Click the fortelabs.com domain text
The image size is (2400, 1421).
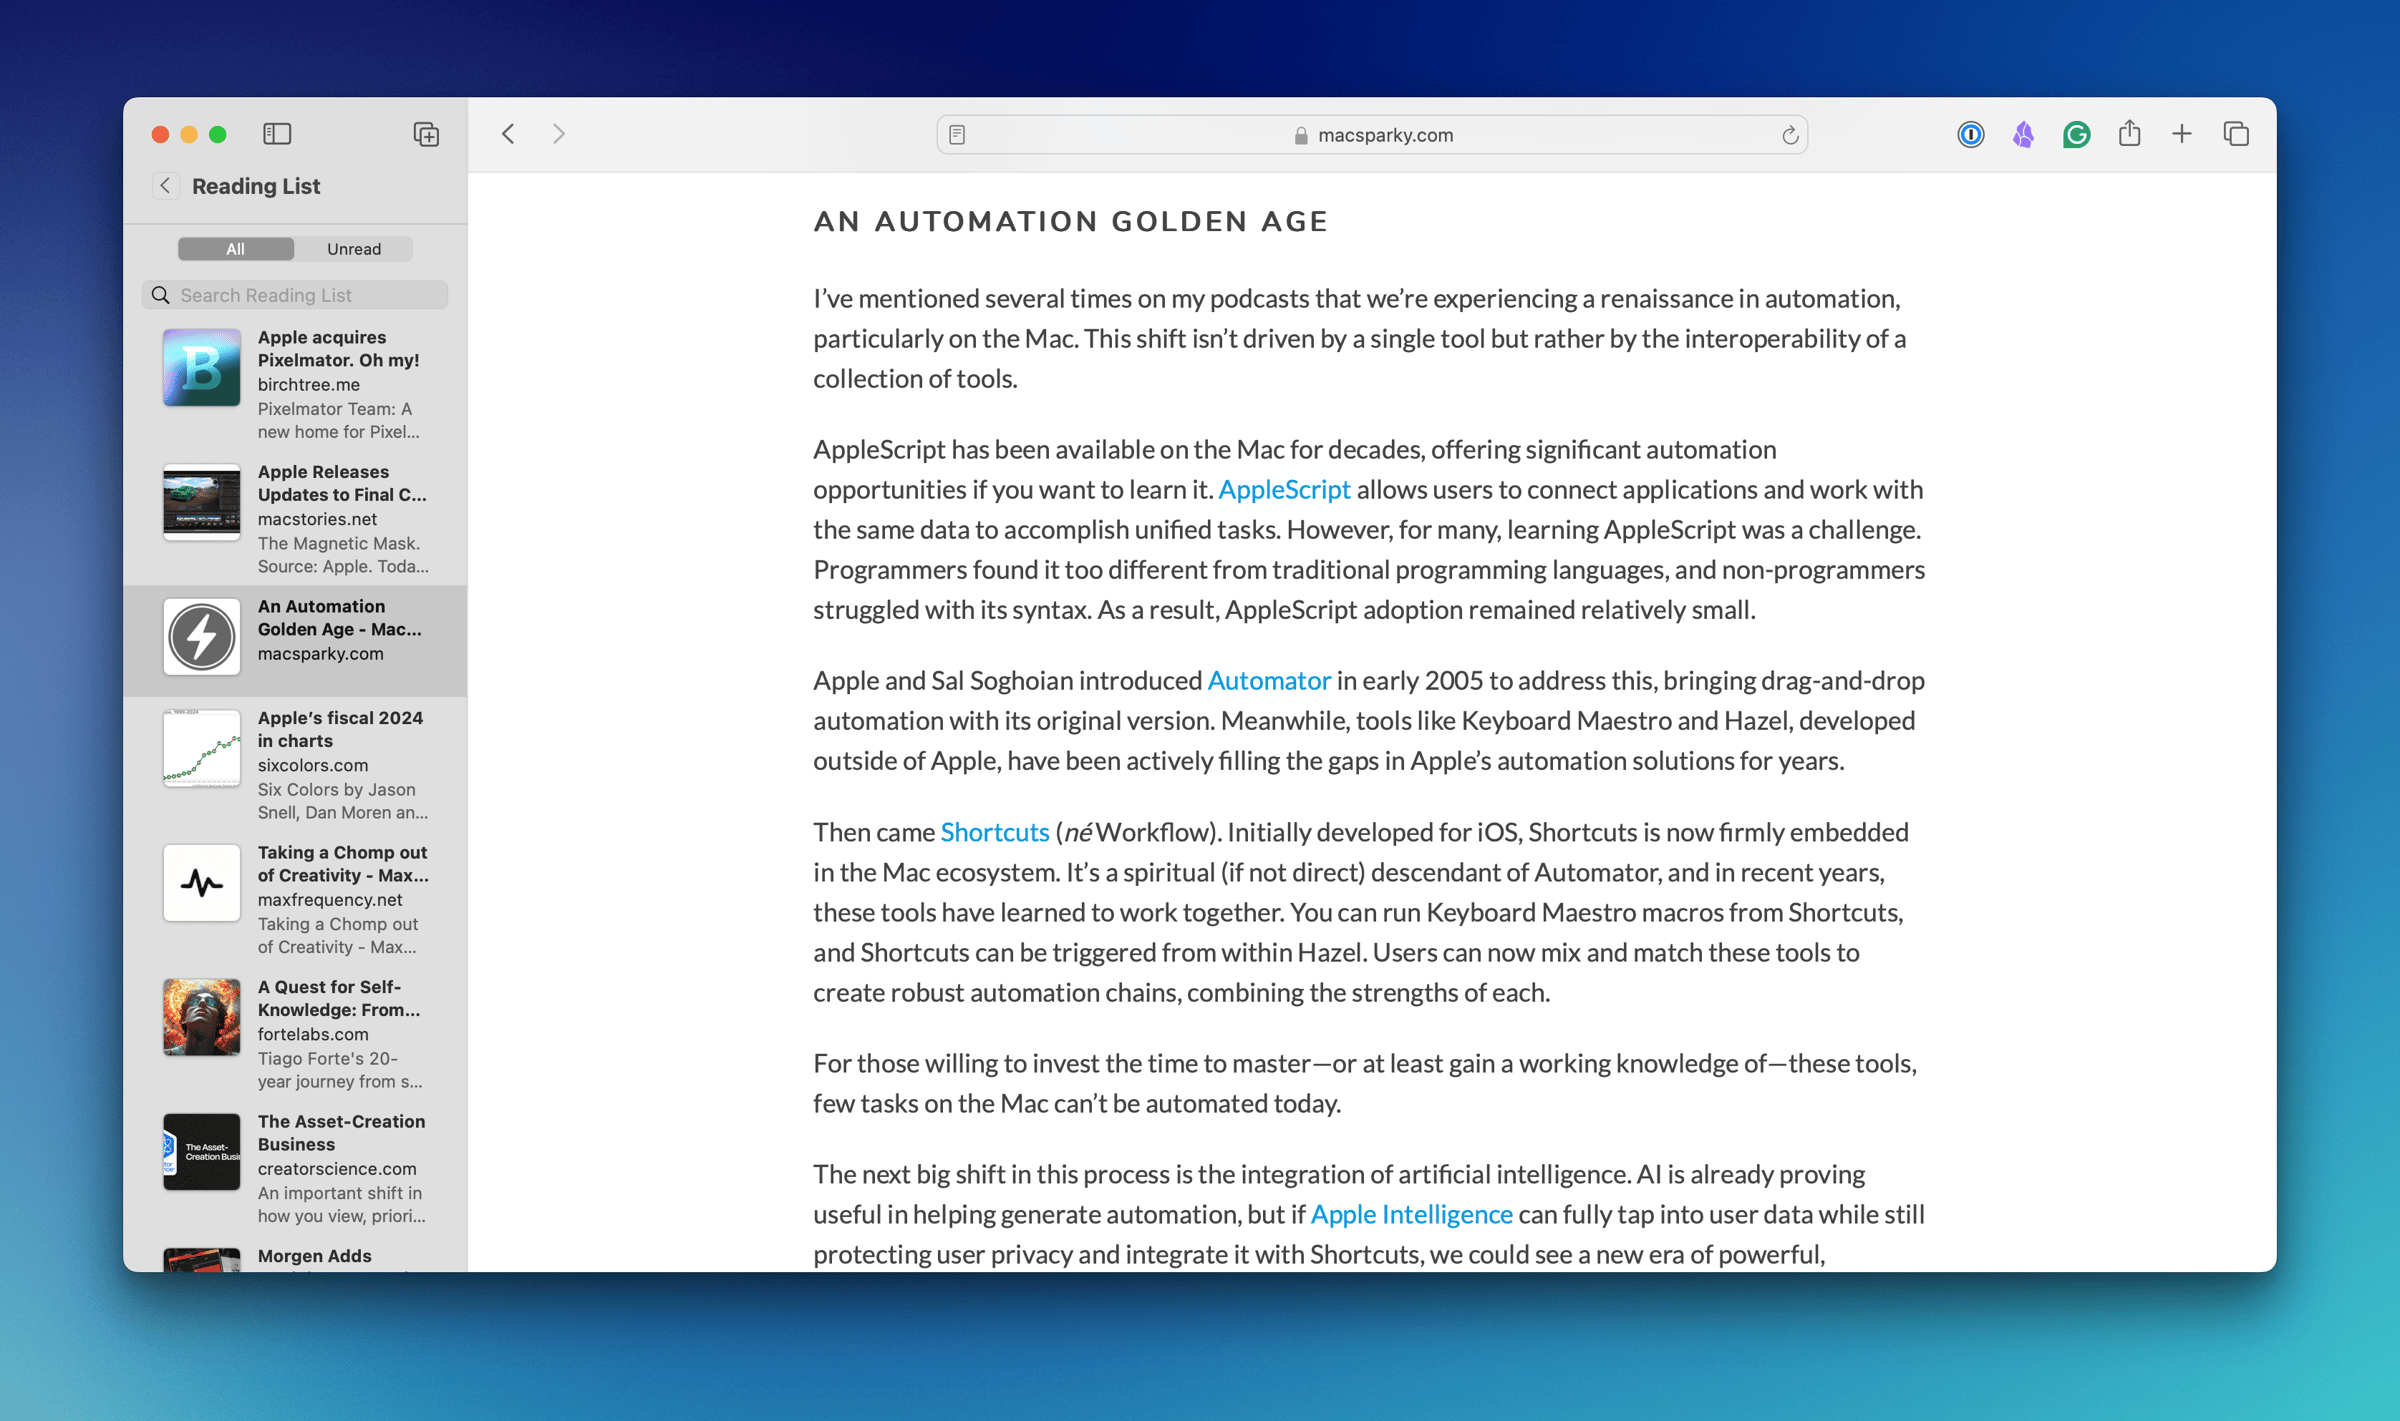click(313, 1034)
